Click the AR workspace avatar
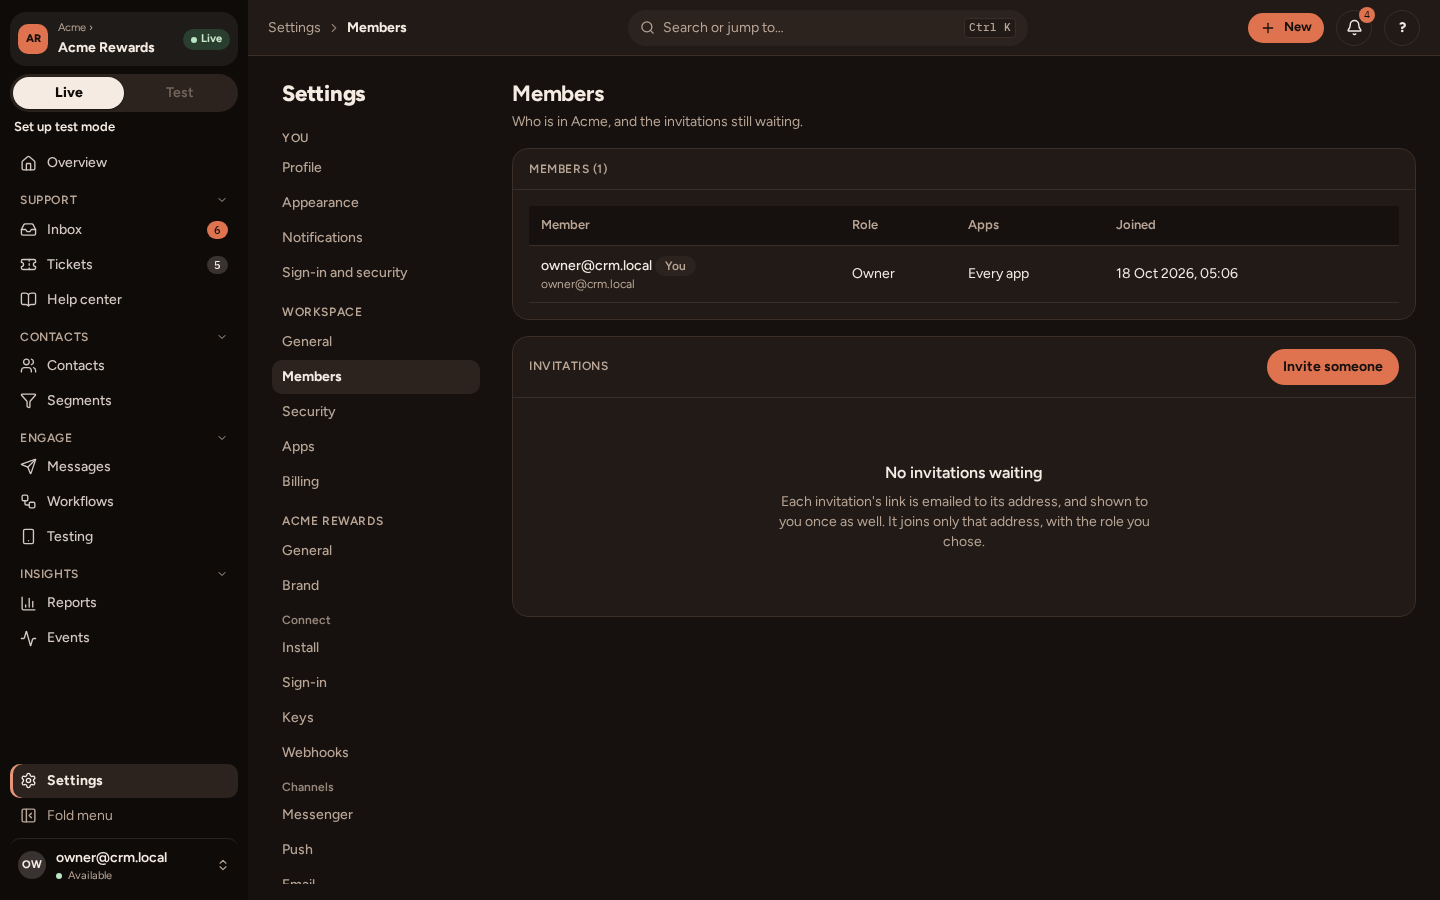The width and height of the screenshot is (1440, 900). tap(33, 39)
